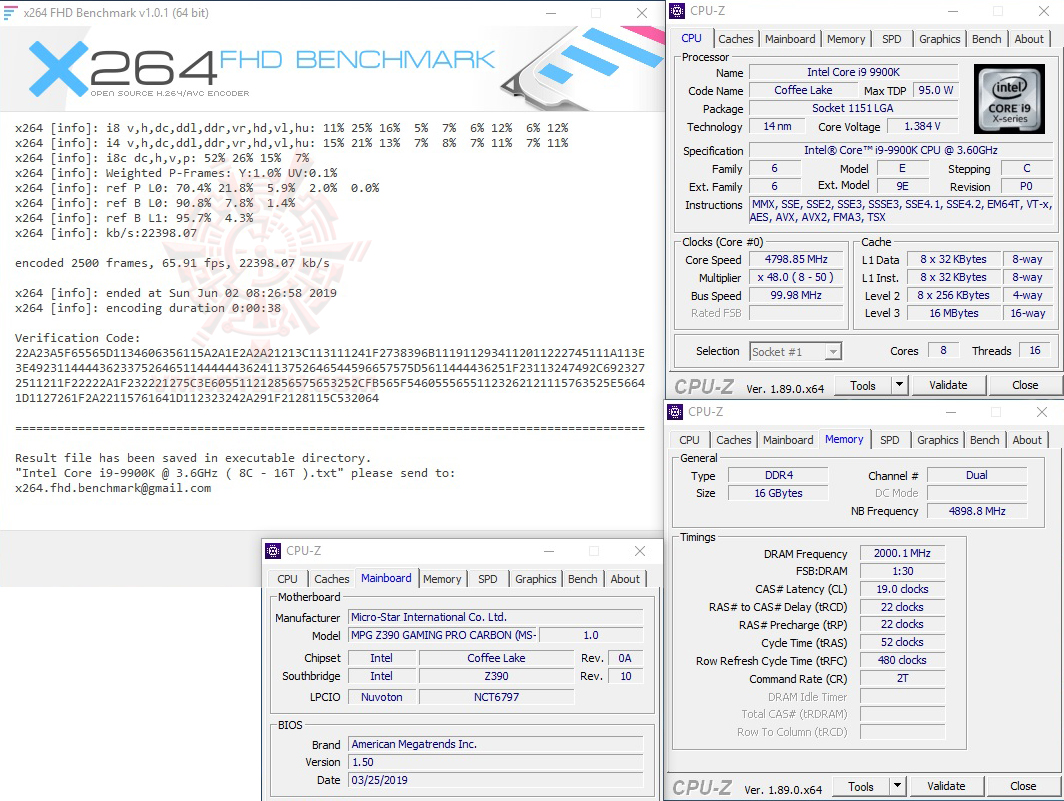Image resolution: width=1064 pixels, height=801 pixels.
Task: Click the Threads count field
Action: tap(1035, 351)
